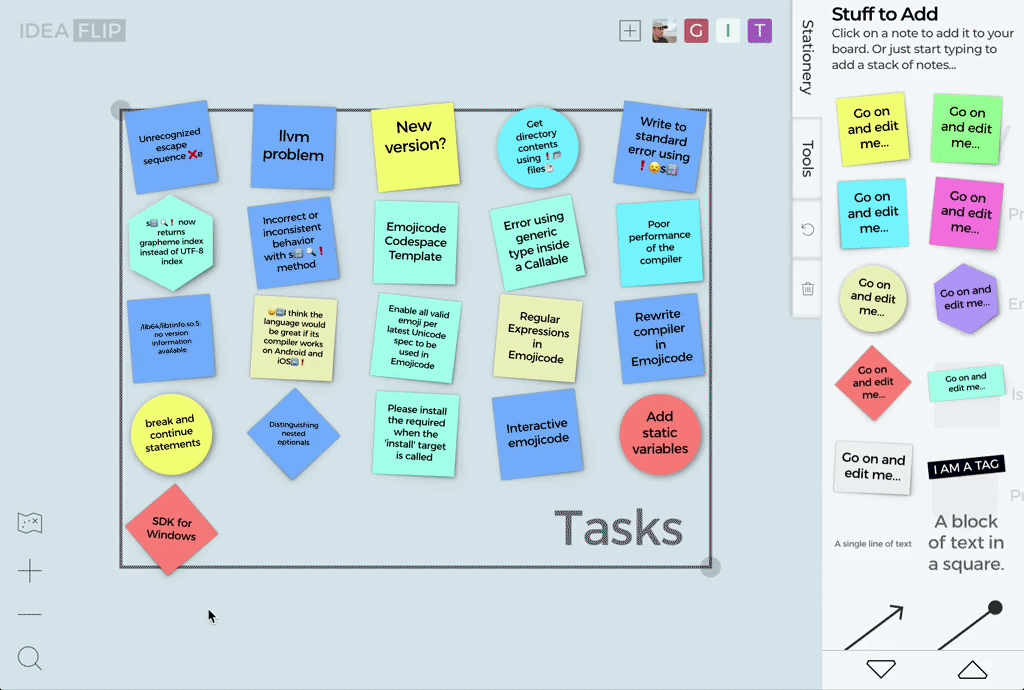Select 'Enable all valid emoji' note
This screenshot has height=690, width=1024.
[x=415, y=337]
